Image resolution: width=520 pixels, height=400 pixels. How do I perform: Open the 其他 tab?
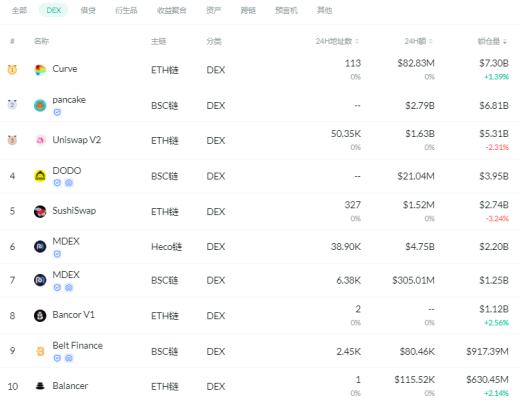[325, 10]
